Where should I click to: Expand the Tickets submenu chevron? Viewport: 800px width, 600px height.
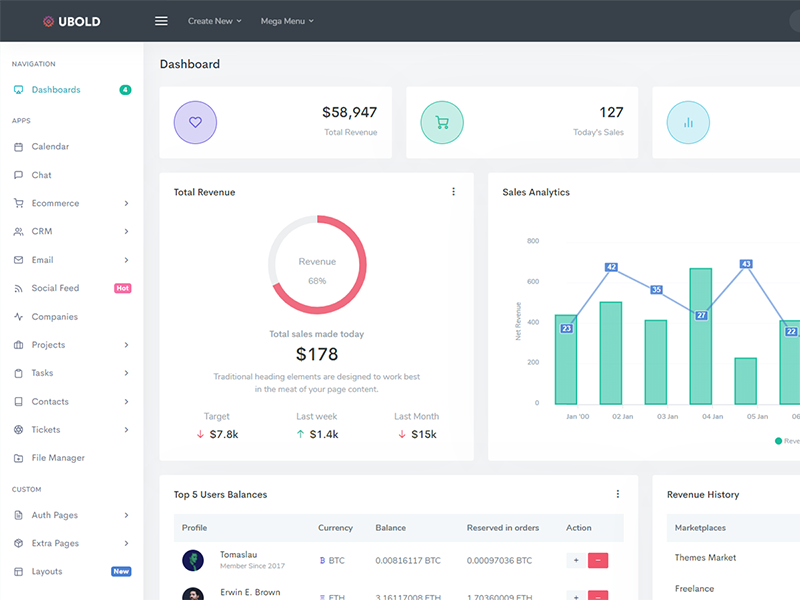[x=126, y=430]
